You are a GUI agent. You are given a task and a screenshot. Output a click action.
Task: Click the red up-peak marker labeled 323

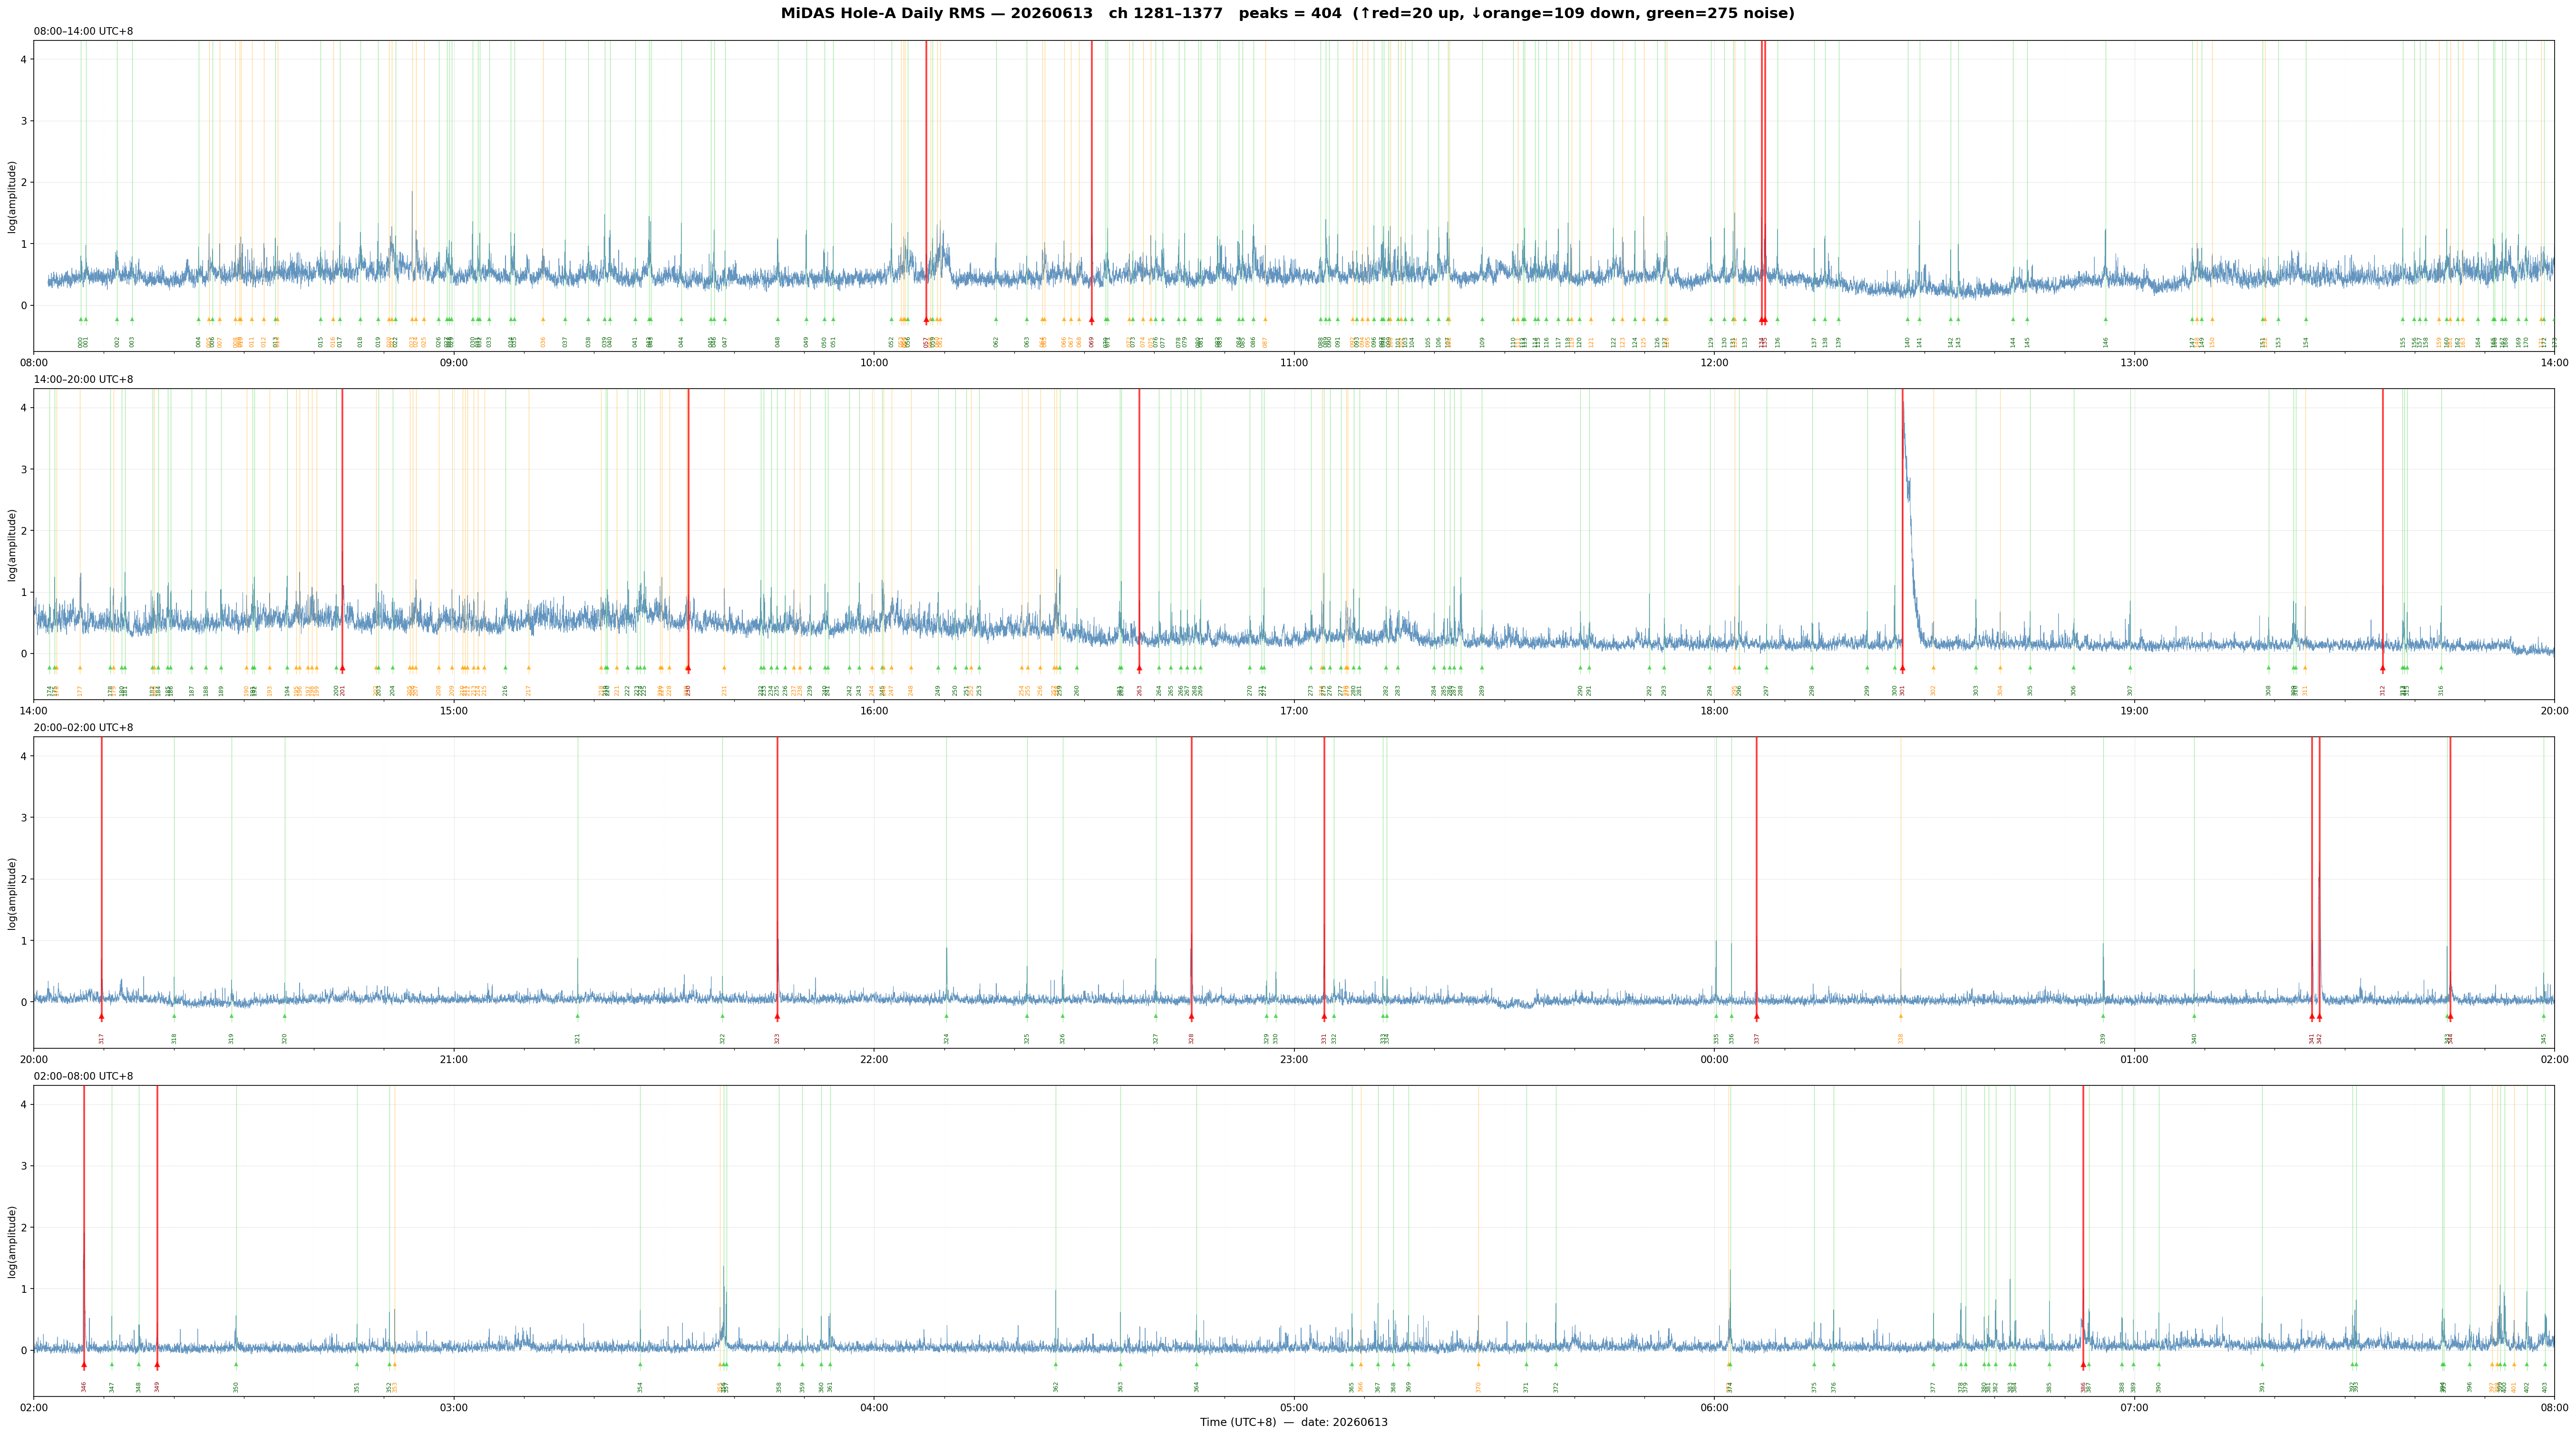(x=777, y=1017)
